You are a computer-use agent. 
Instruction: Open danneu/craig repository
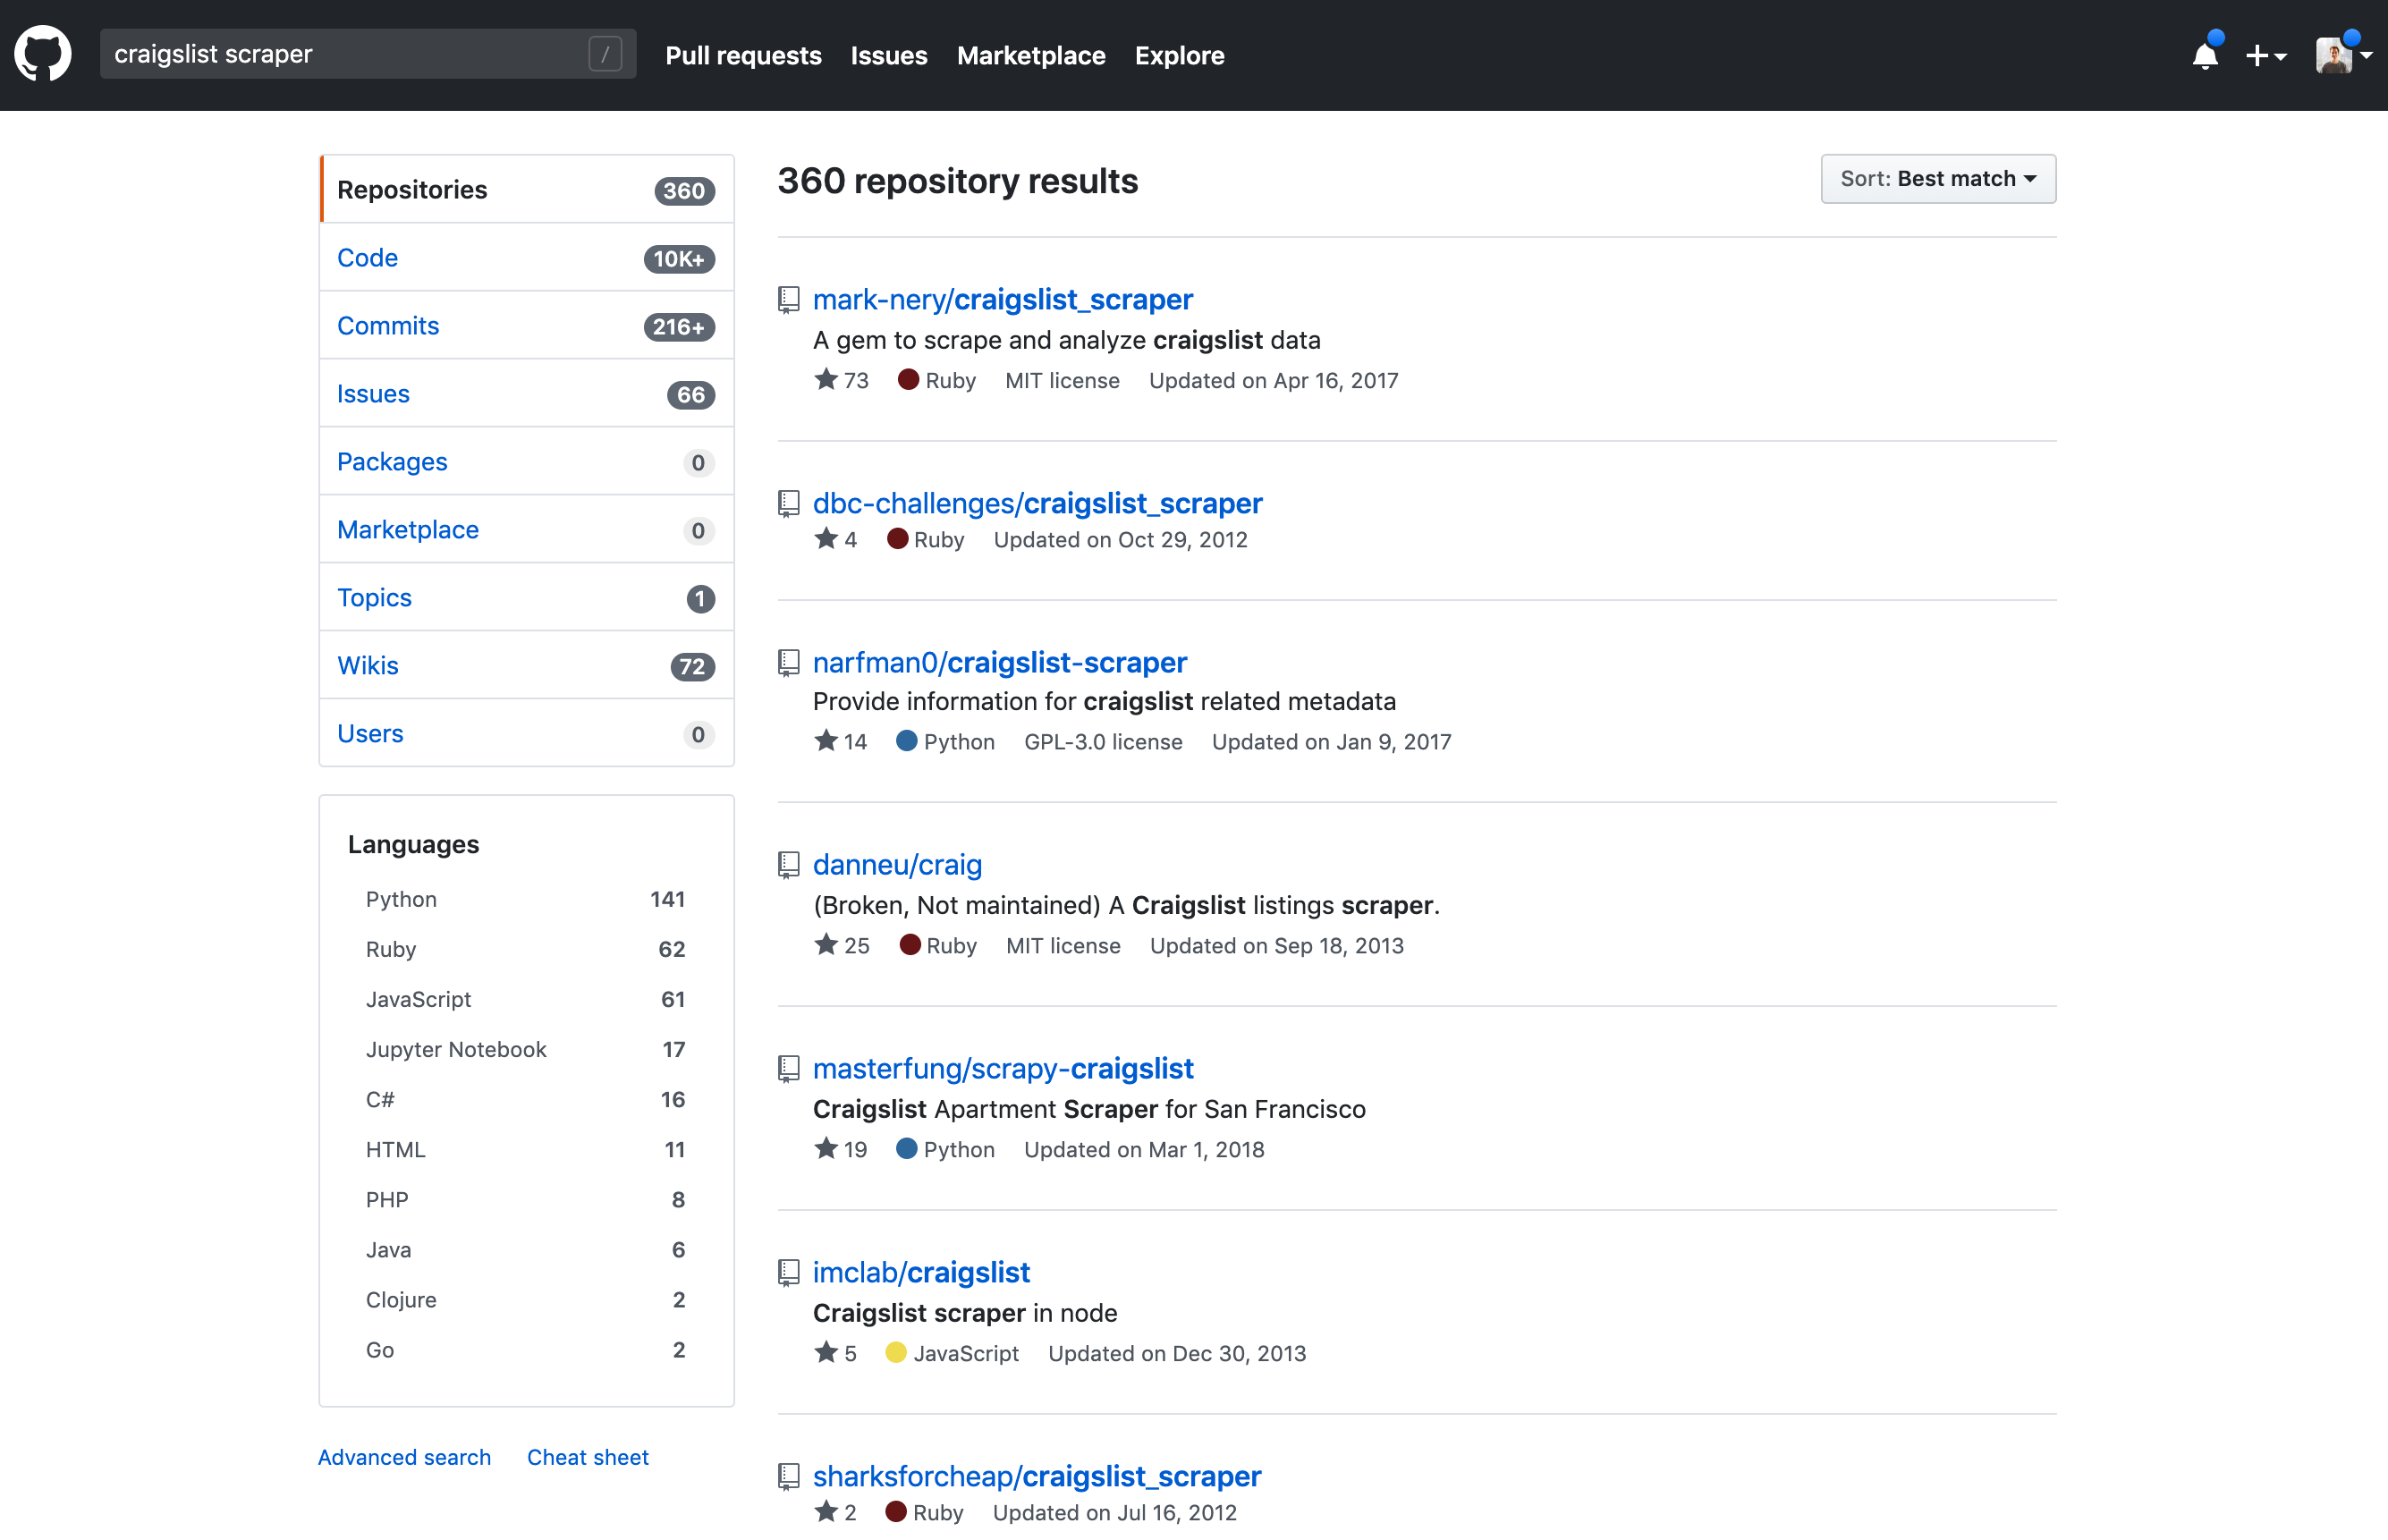click(x=897, y=864)
